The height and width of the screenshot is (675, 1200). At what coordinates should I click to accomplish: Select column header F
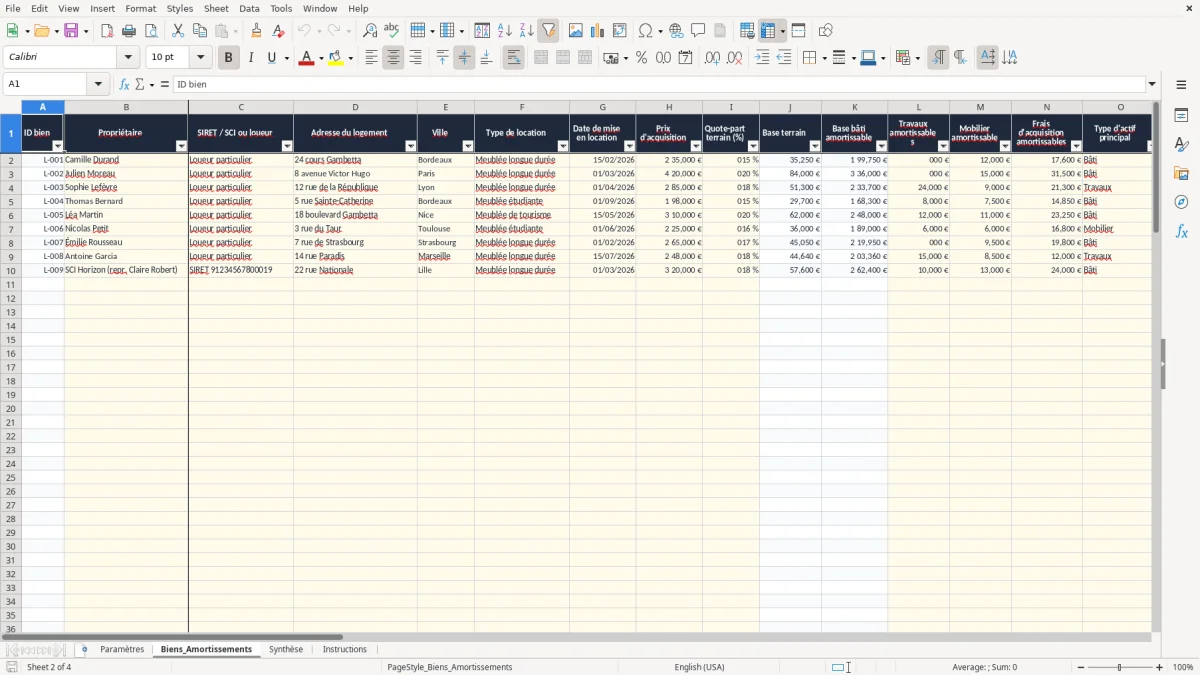pyautogui.click(x=522, y=107)
